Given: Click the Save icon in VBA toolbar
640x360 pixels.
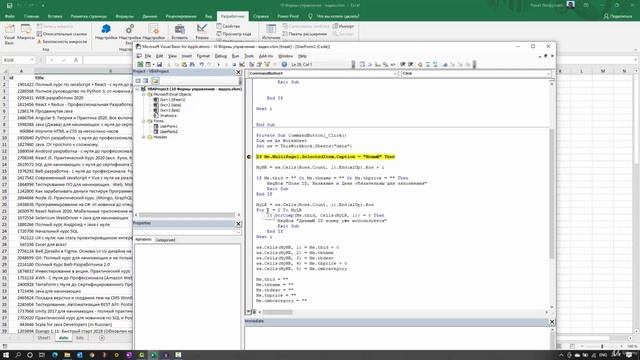Looking at the screenshot, I should (159, 64).
